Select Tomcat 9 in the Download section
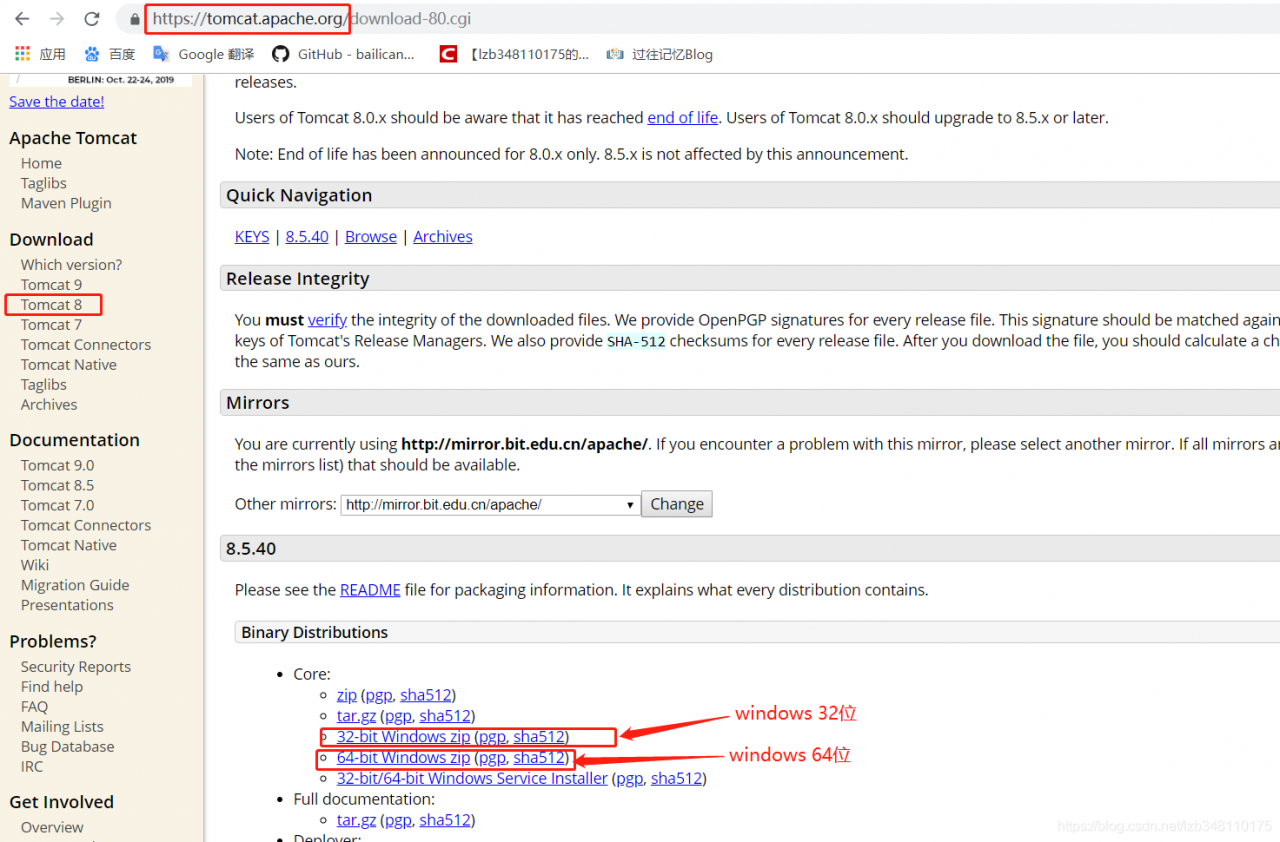This screenshot has width=1280, height=842. pos(51,284)
